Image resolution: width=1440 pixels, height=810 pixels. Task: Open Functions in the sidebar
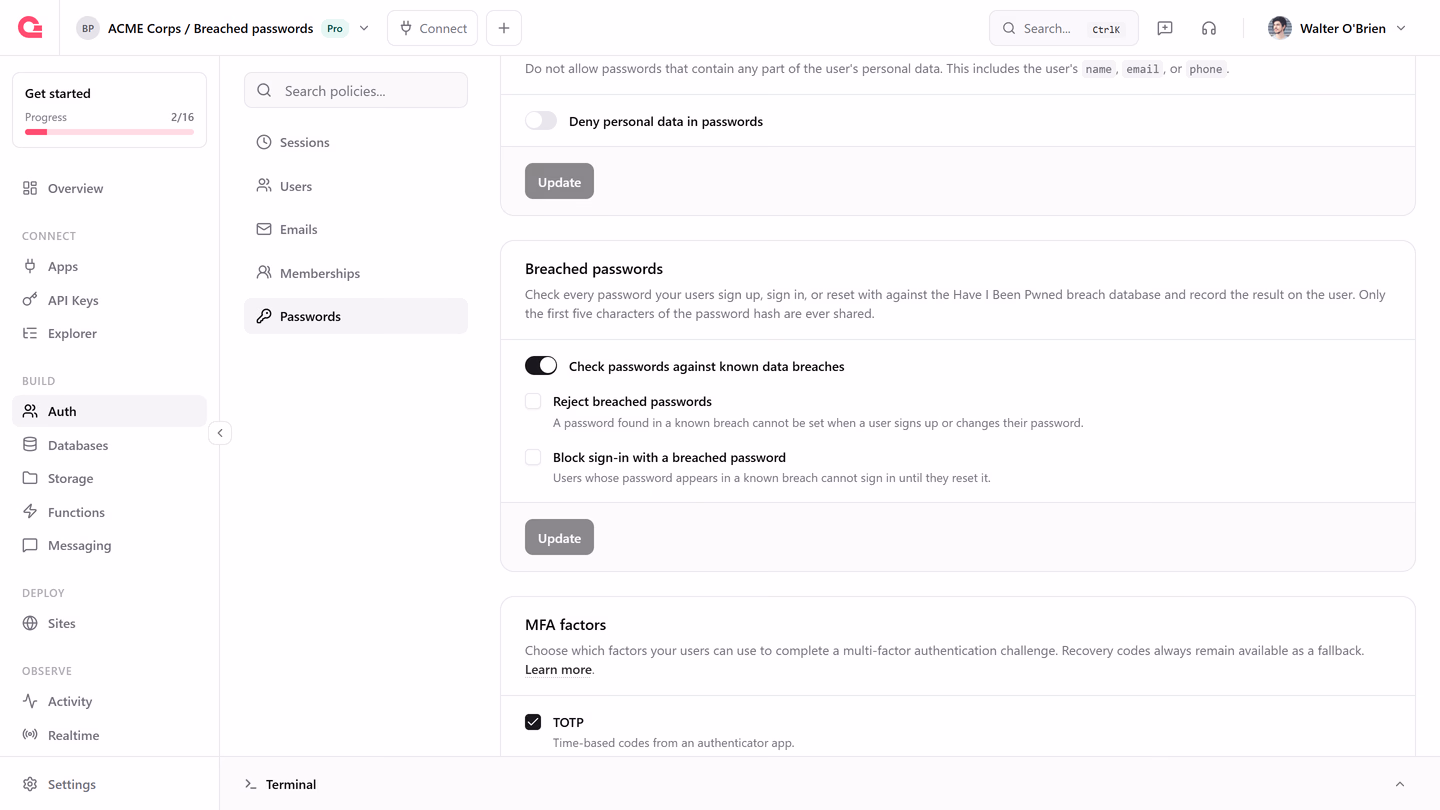coord(109,512)
